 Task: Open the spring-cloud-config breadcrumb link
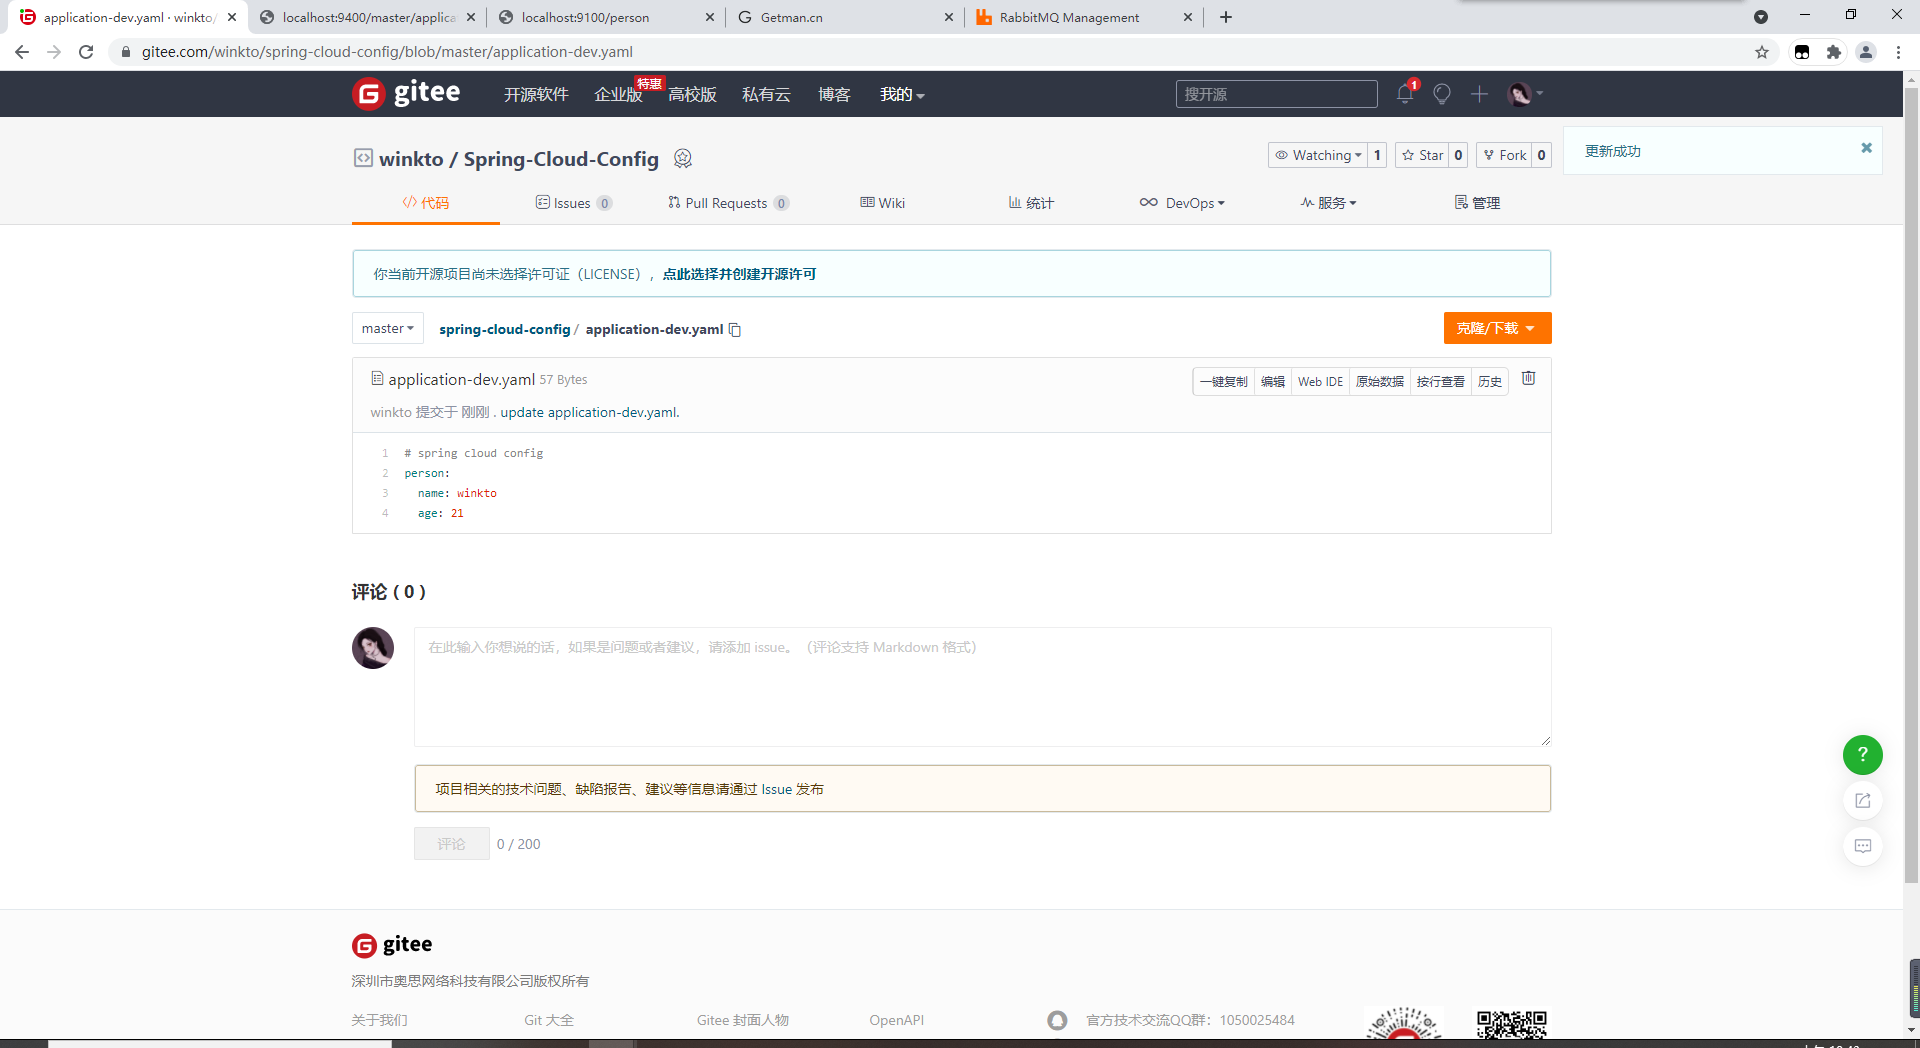point(504,329)
